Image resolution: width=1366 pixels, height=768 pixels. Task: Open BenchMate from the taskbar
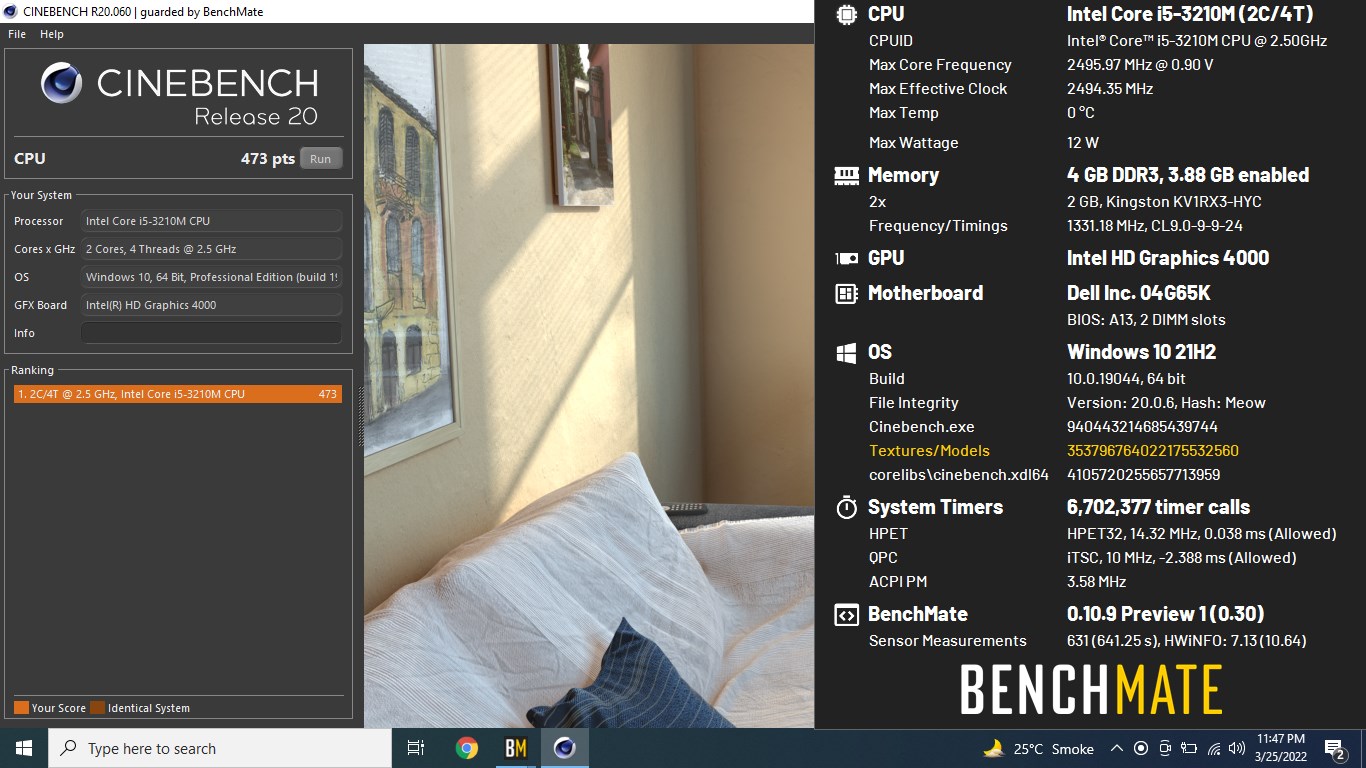pos(515,748)
